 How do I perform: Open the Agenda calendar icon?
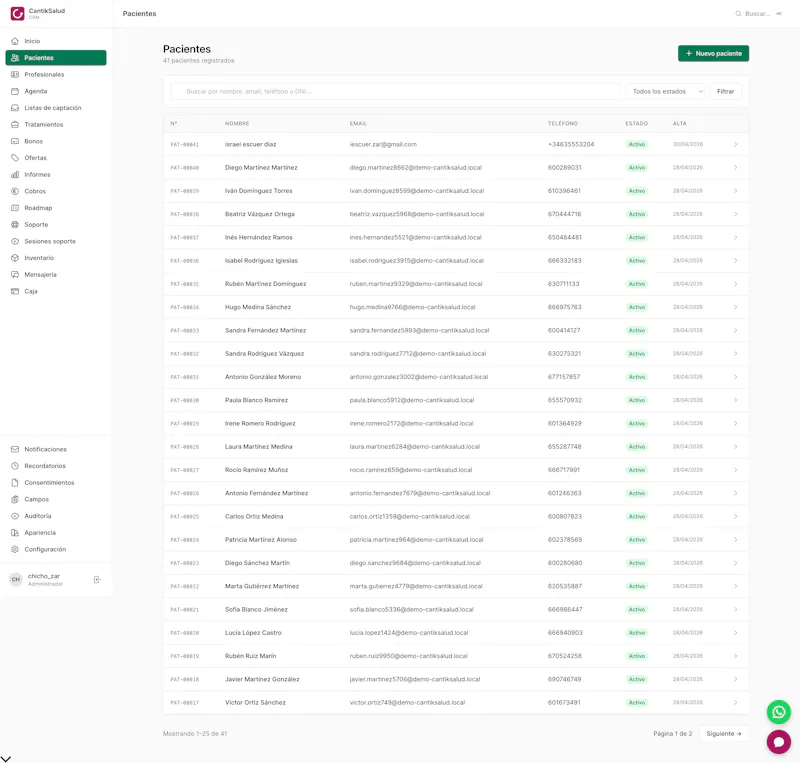pos(15,91)
